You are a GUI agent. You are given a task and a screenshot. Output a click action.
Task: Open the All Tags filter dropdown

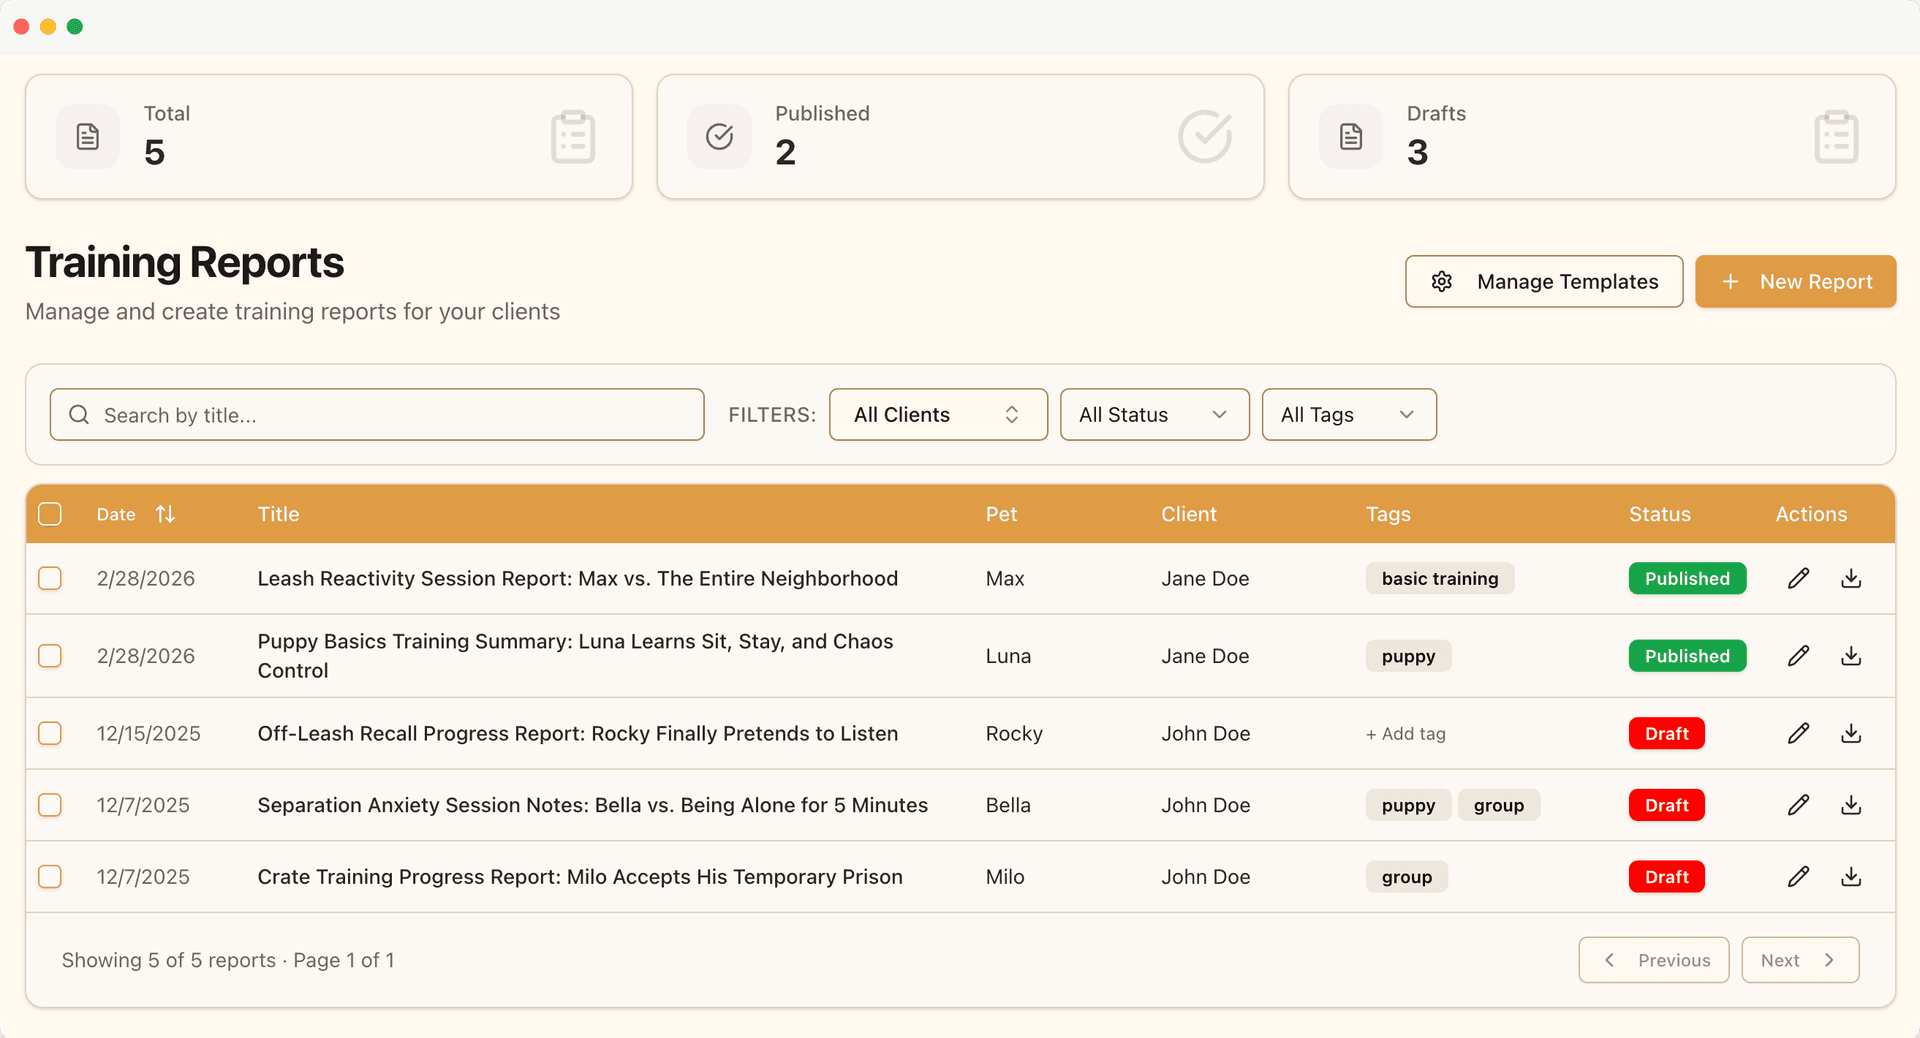pyautogui.click(x=1348, y=415)
